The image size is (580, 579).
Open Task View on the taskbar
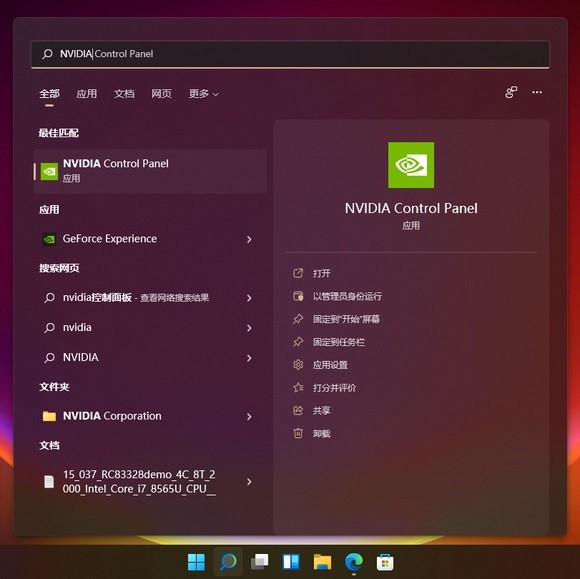pyautogui.click(x=260, y=562)
